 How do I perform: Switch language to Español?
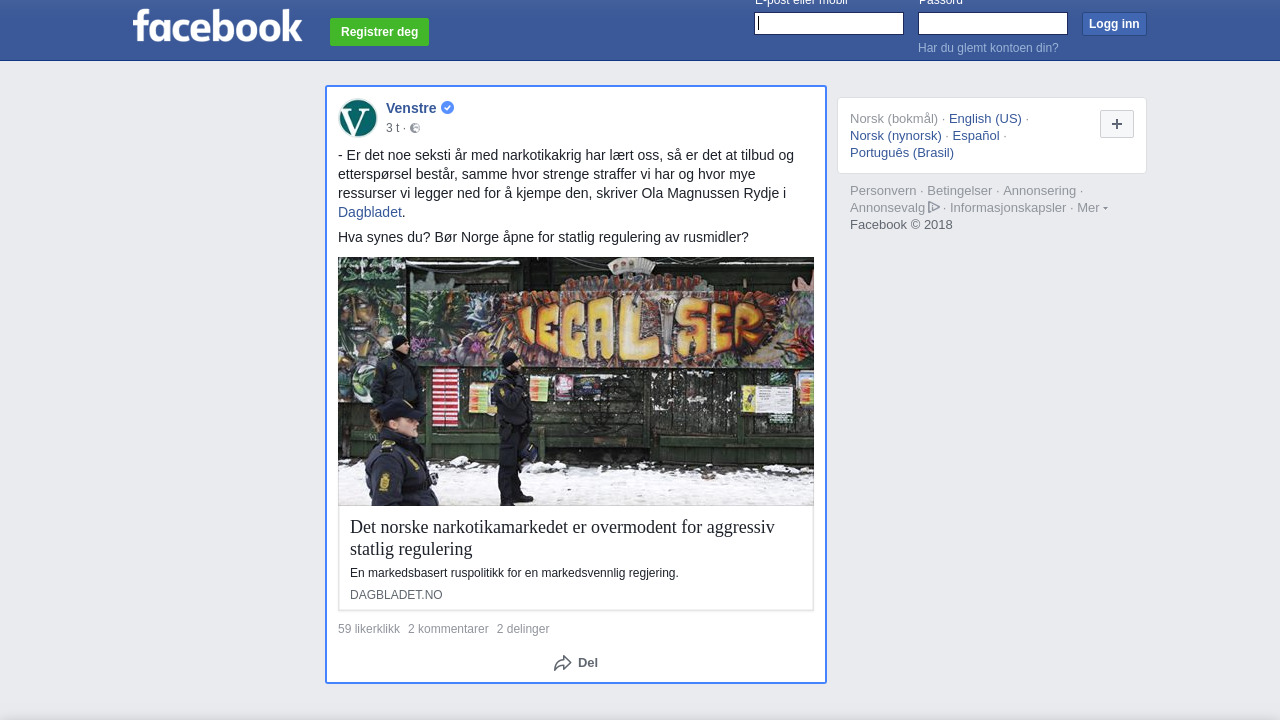point(976,135)
